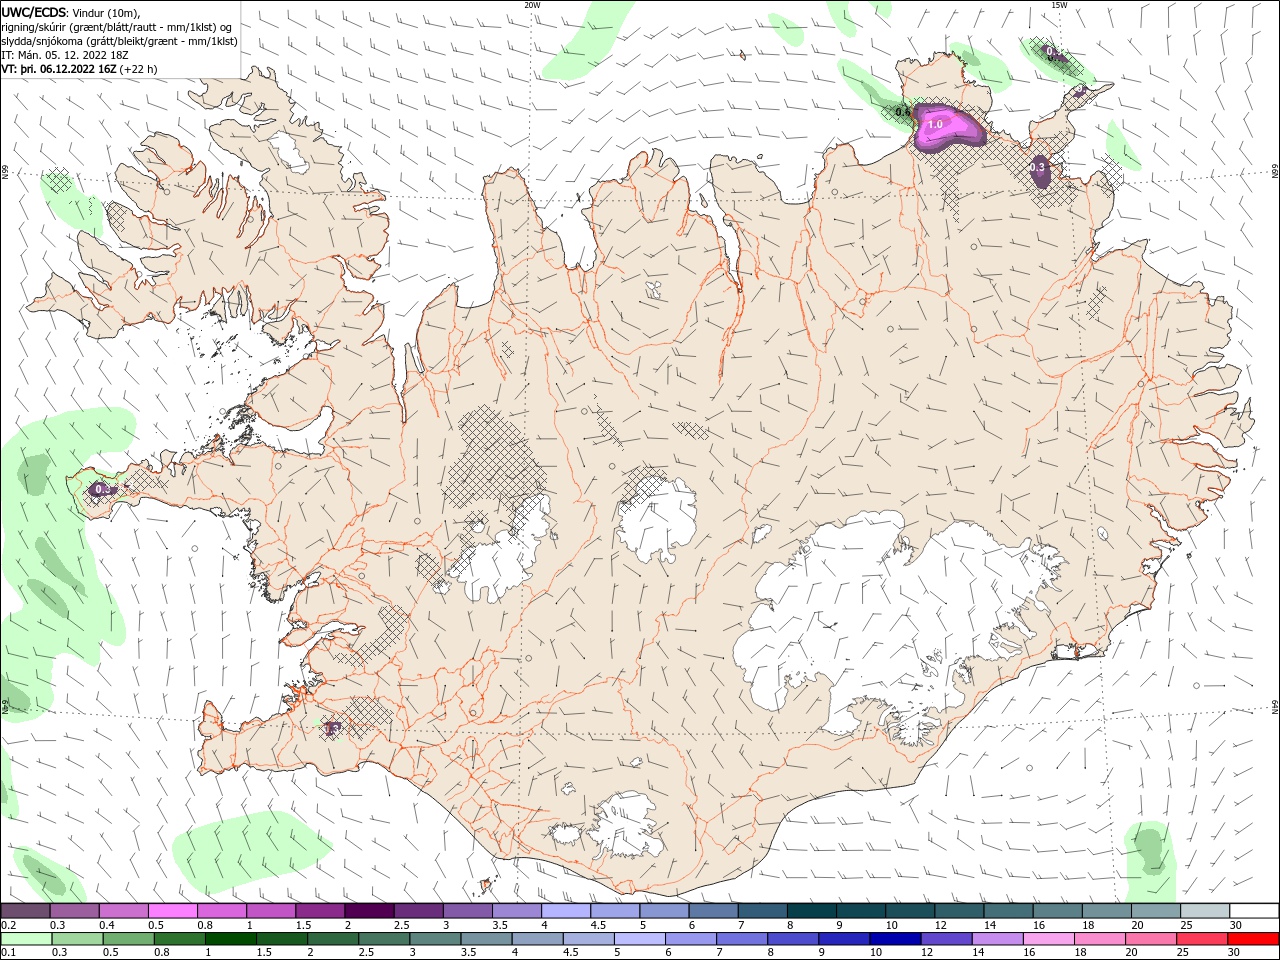Click the '1.0' value on the magenta snow area
The image size is (1280, 960).
pyautogui.click(x=936, y=125)
